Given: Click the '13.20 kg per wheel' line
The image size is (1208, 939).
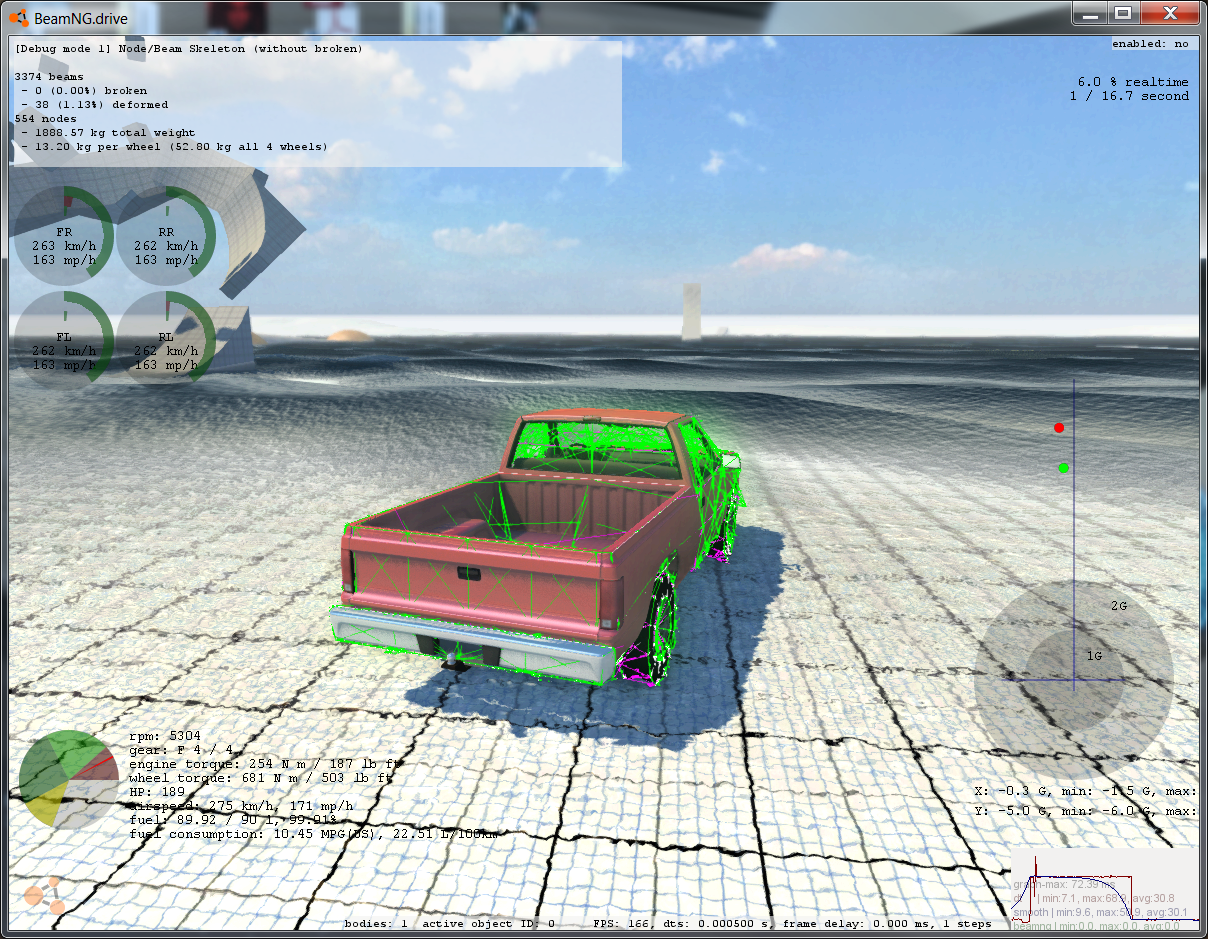Looking at the screenshot, I should pos(174,147).
